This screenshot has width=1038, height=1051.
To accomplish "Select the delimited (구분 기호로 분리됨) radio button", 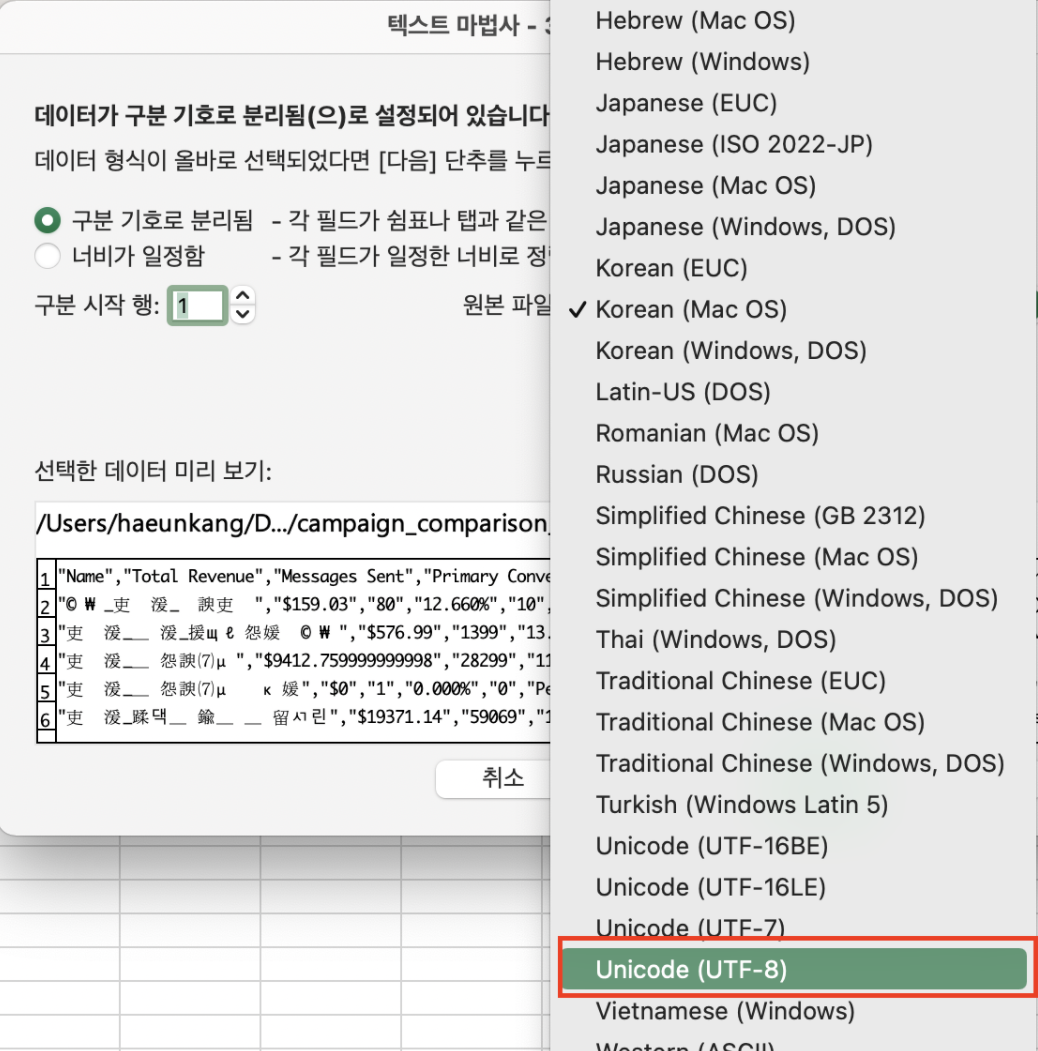I will pos(48,221).
